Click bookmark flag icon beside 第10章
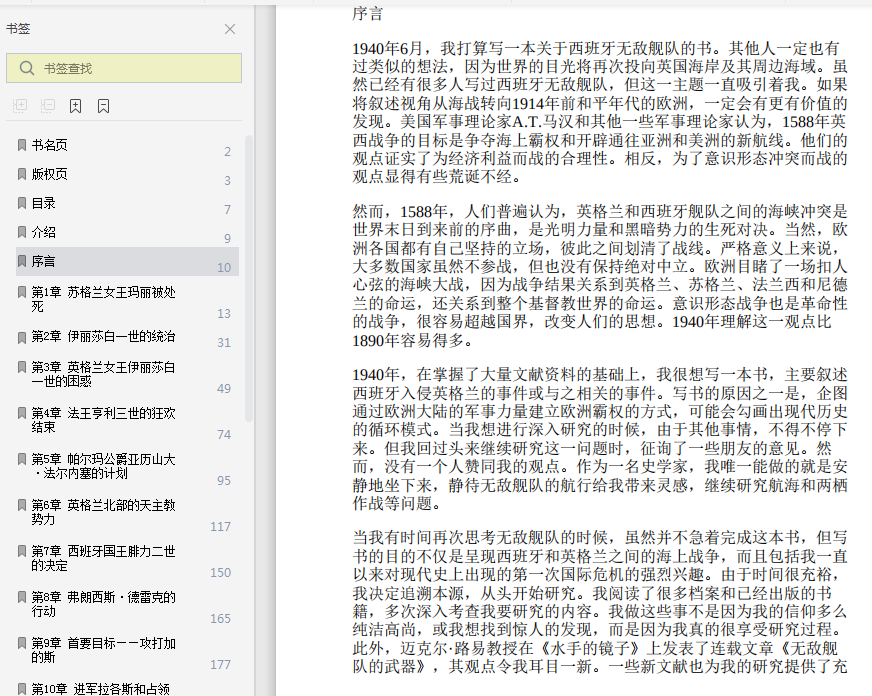Viewport: 872px width, 696px height. pos(22,689)
